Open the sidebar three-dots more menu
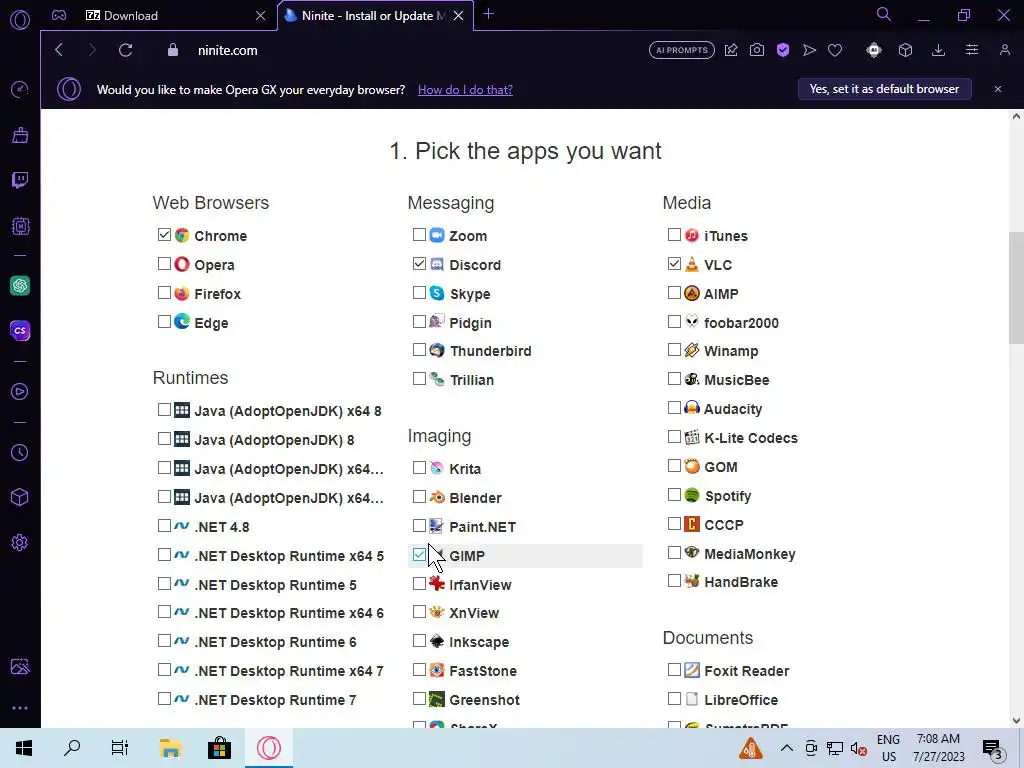Image resolution: width=1024 pixels, height=768 pixels. 20,708
